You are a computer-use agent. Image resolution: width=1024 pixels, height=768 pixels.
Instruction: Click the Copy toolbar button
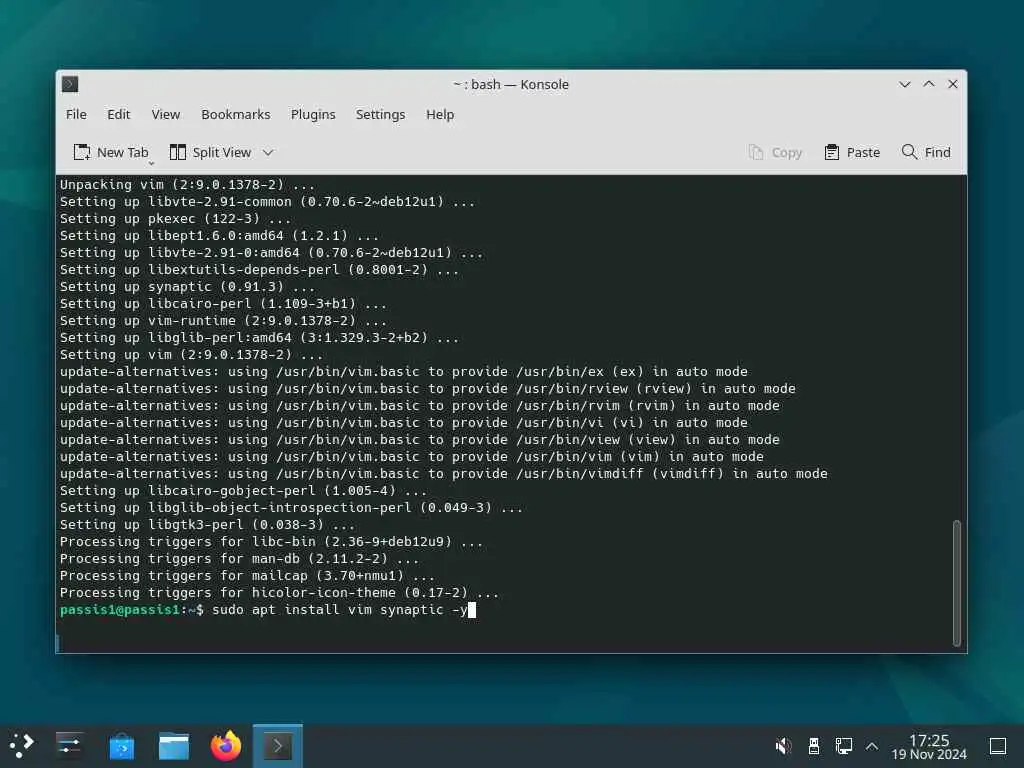(775, 152)
